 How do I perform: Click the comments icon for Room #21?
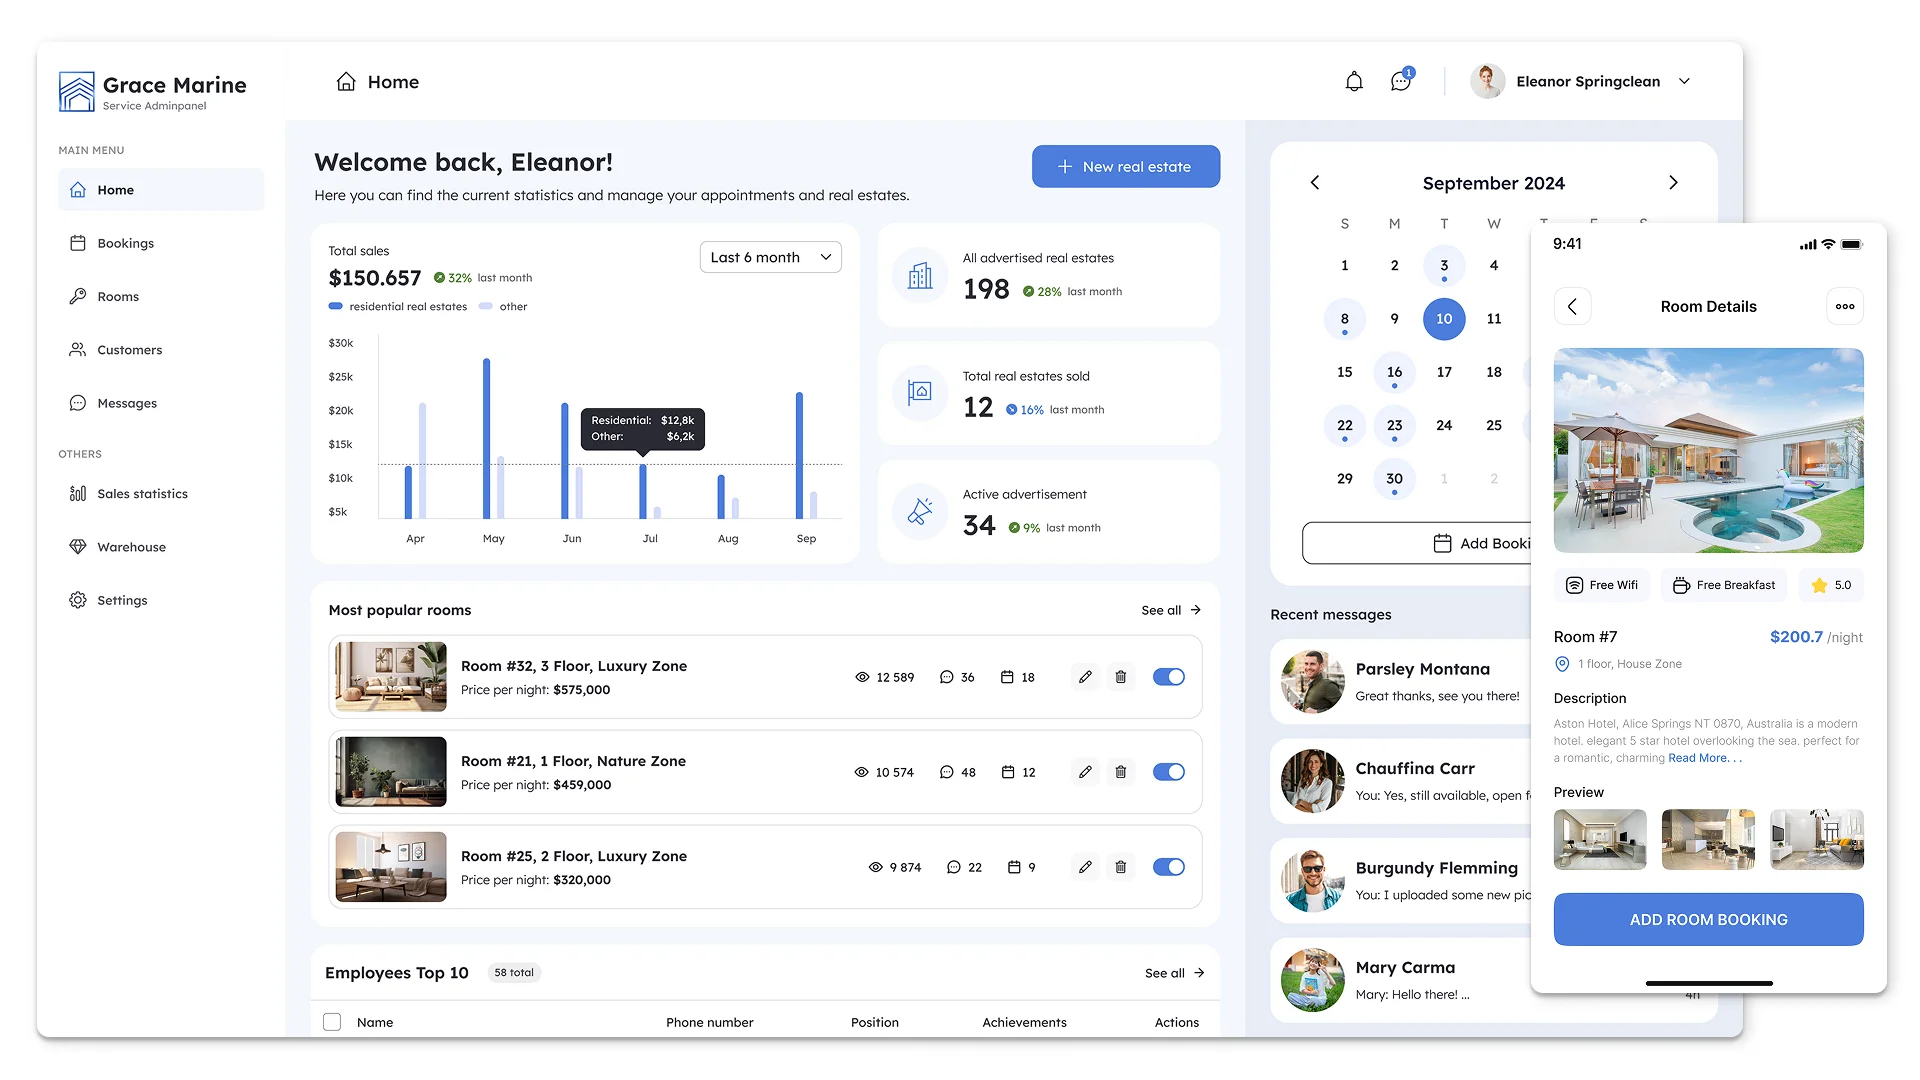[946, 772]
